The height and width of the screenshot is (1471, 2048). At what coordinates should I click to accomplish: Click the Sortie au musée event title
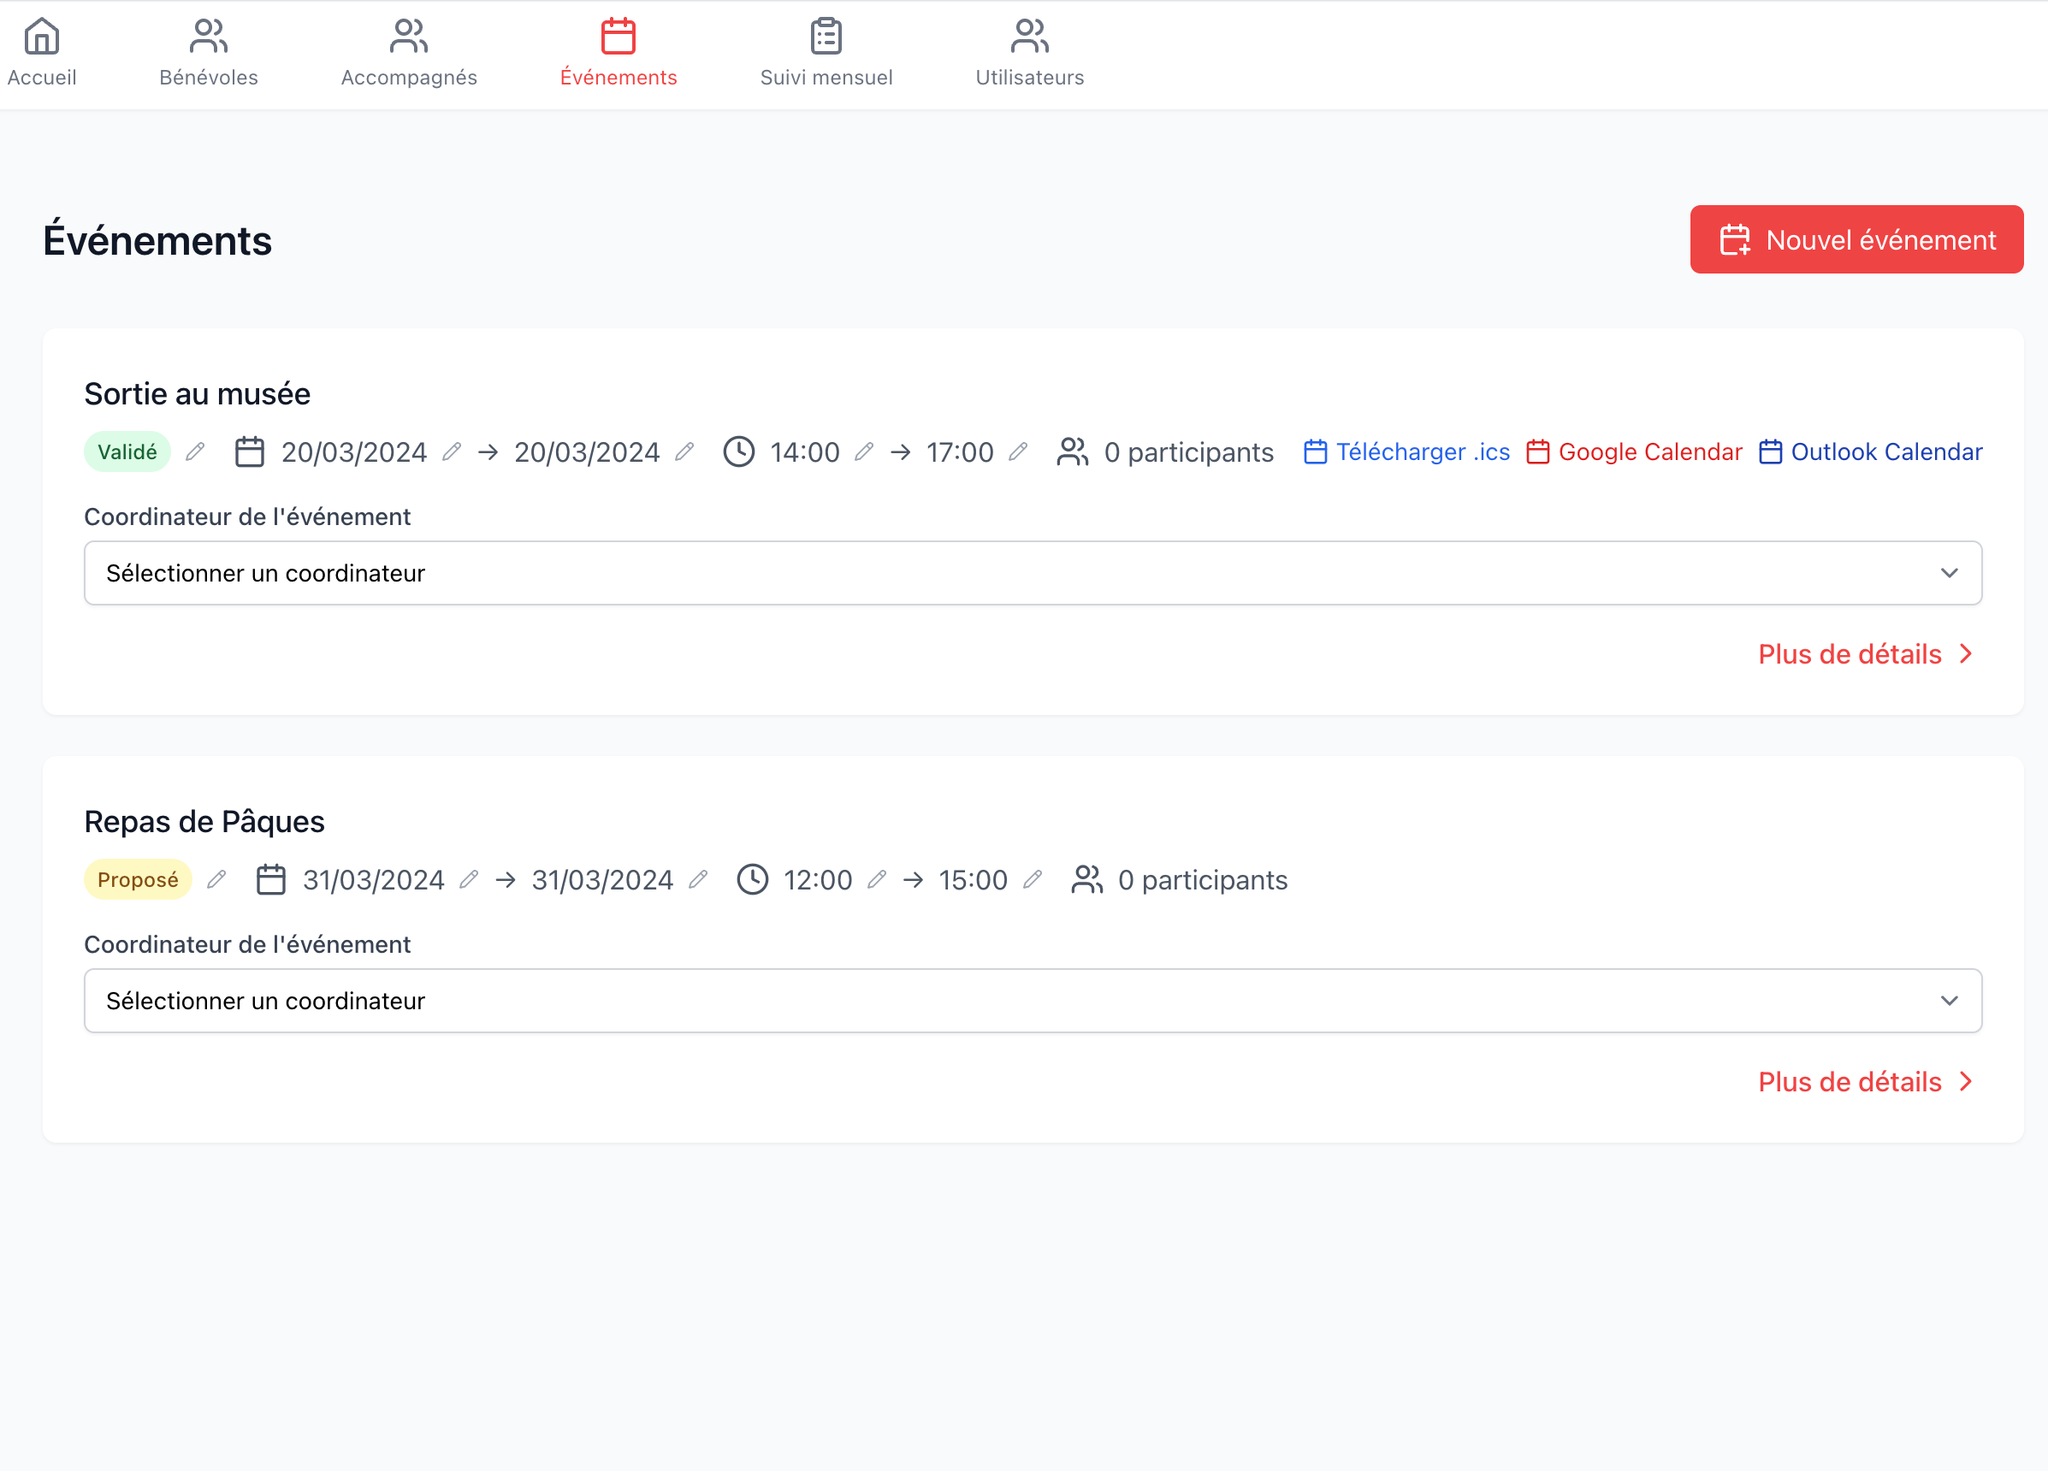(x=197, y=394)
